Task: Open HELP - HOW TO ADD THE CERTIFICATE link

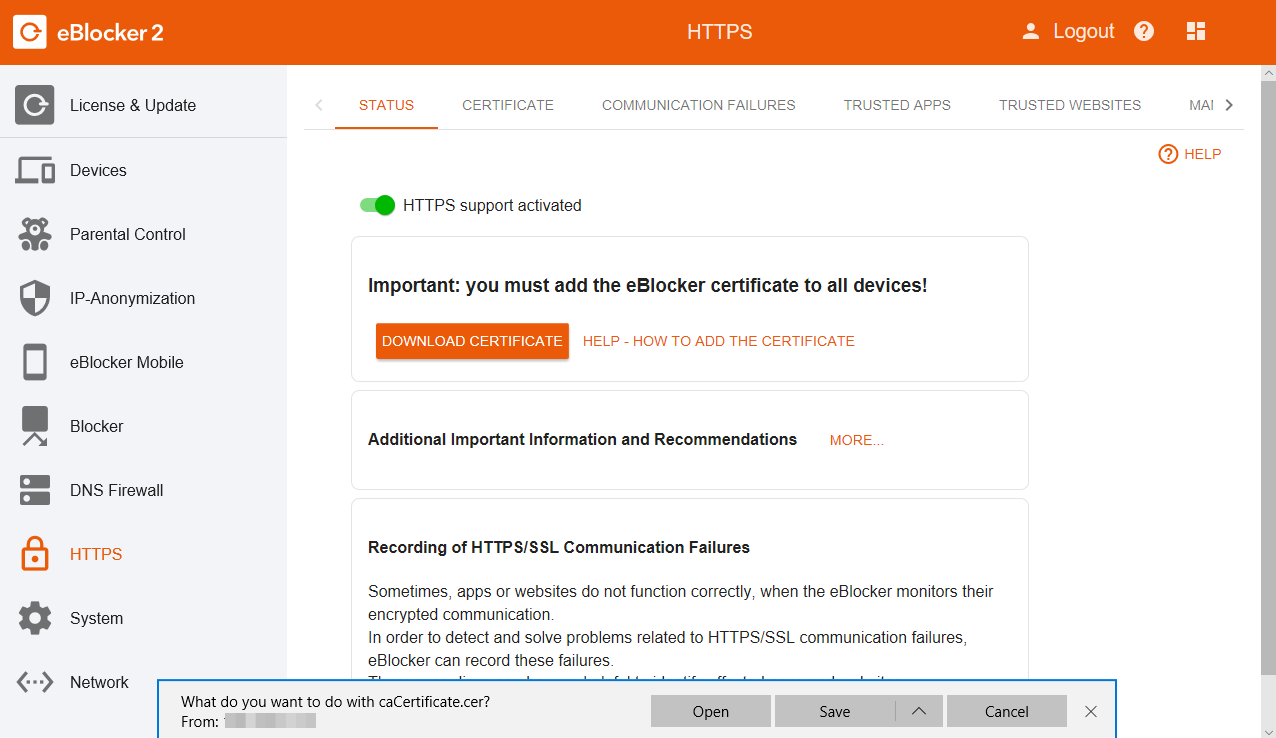Action: pyautogui.click(x=719, y=341)
